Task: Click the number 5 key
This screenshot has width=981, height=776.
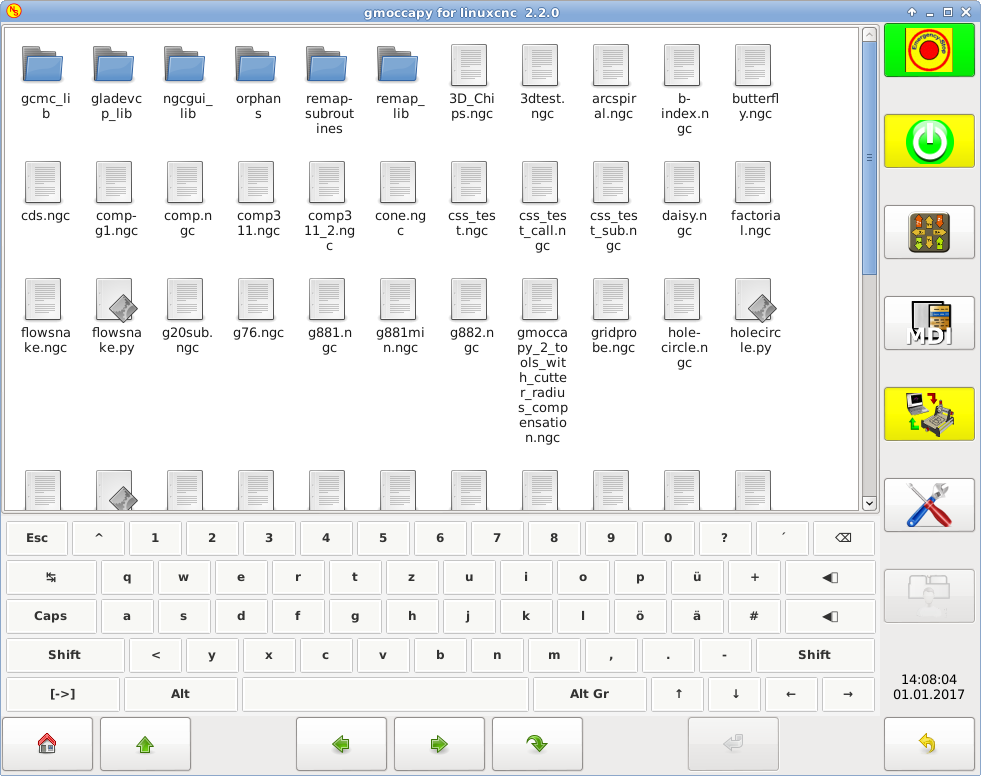Action: click(383, 538)
